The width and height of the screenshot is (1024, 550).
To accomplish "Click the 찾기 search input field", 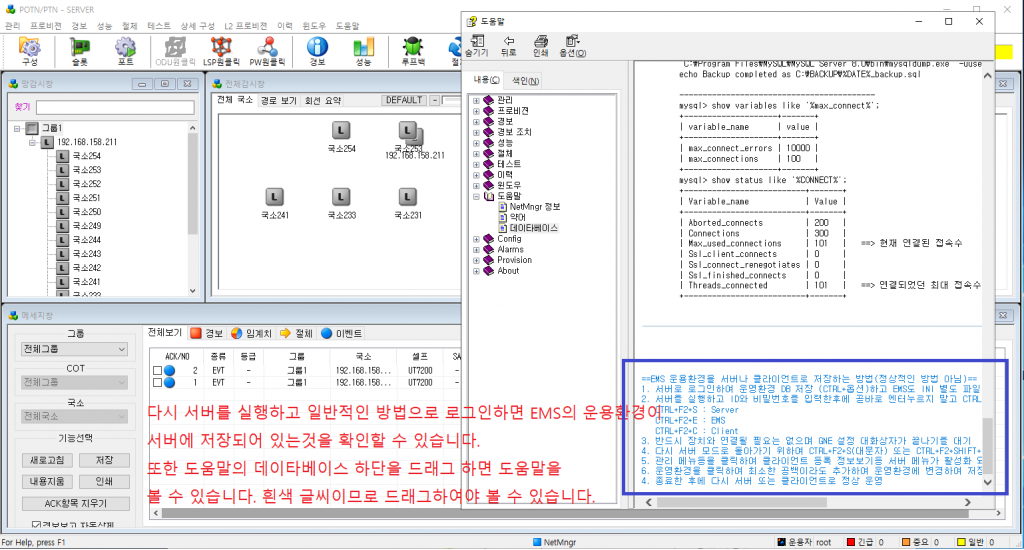I will pyautogui.click(x=115, y=107).
